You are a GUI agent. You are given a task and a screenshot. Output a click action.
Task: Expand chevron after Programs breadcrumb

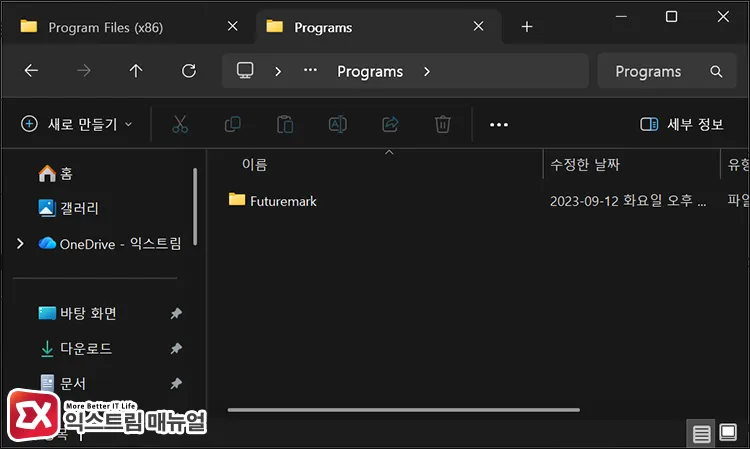(x=427, y=71)
